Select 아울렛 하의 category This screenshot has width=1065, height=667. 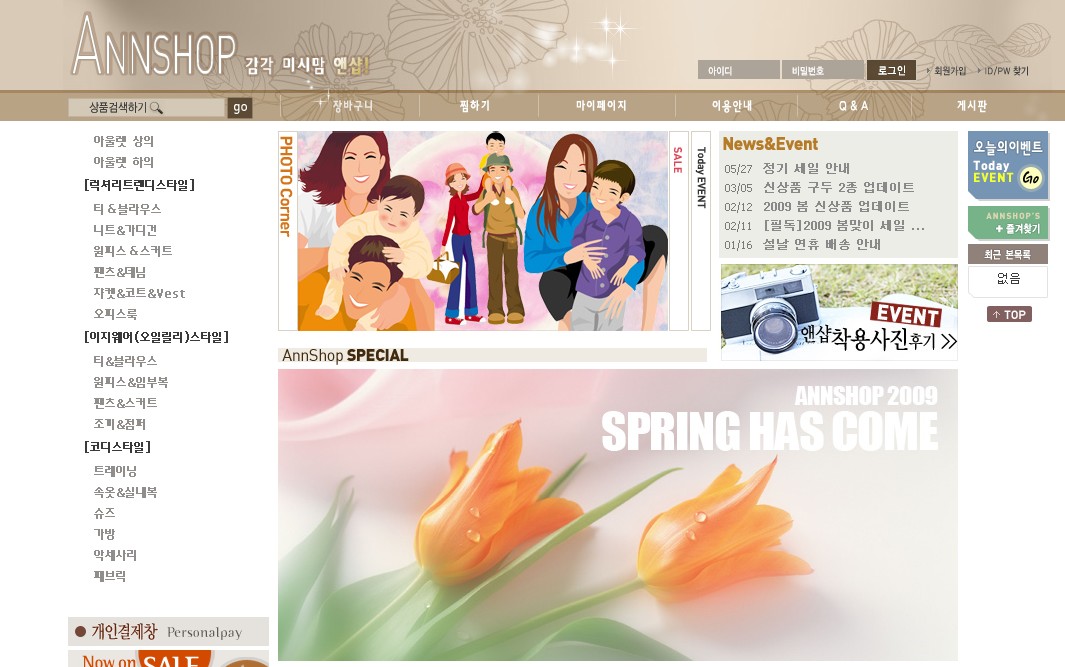(x=124, y=162)
